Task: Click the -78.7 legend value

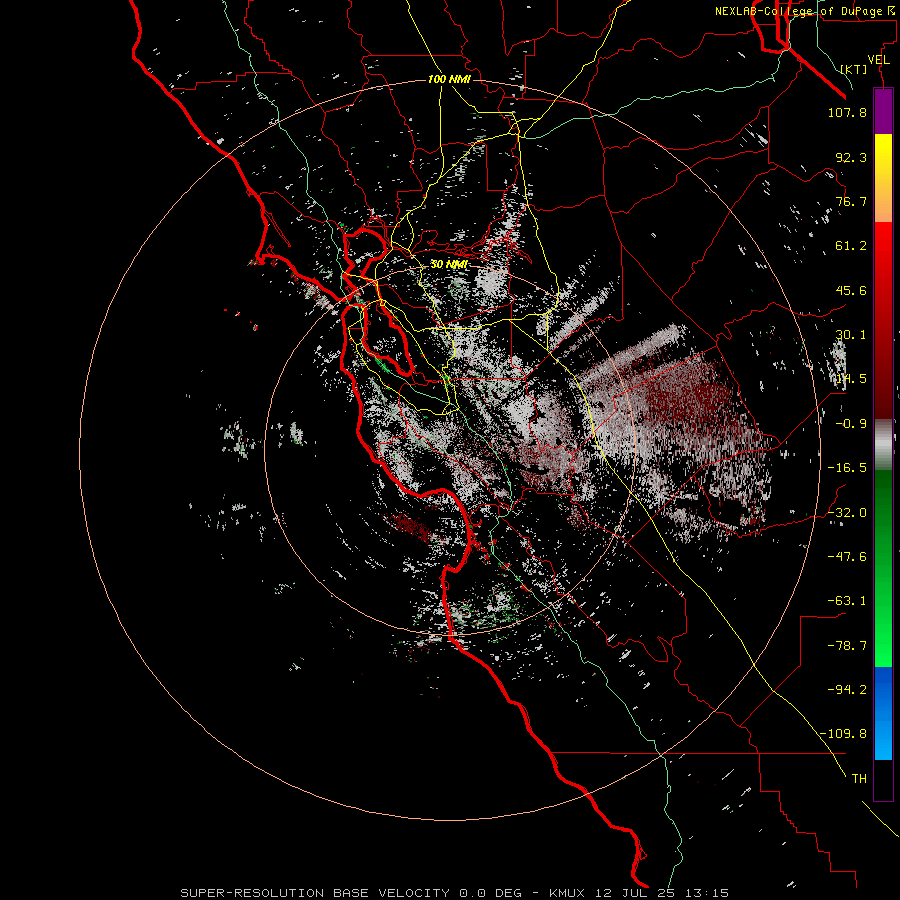Action: (847, 646)
